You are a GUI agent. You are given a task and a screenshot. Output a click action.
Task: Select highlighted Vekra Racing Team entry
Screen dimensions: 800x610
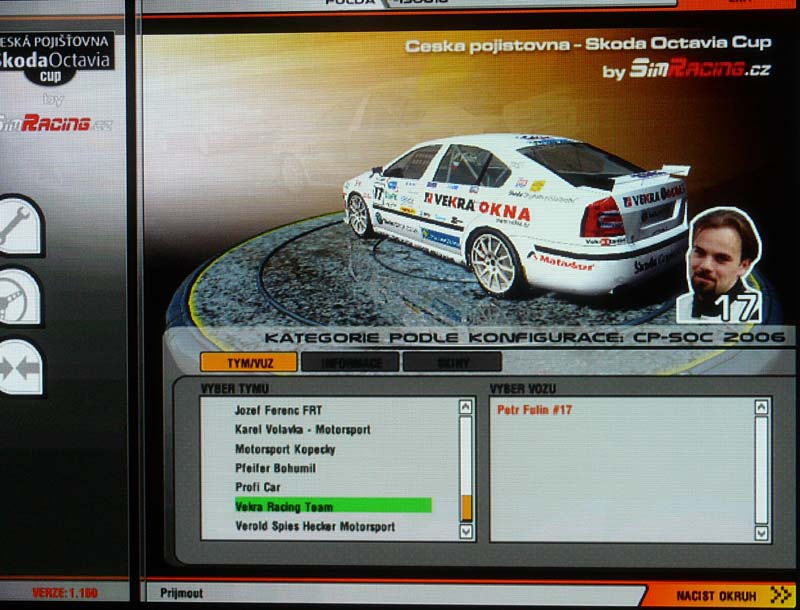[333, 506]
